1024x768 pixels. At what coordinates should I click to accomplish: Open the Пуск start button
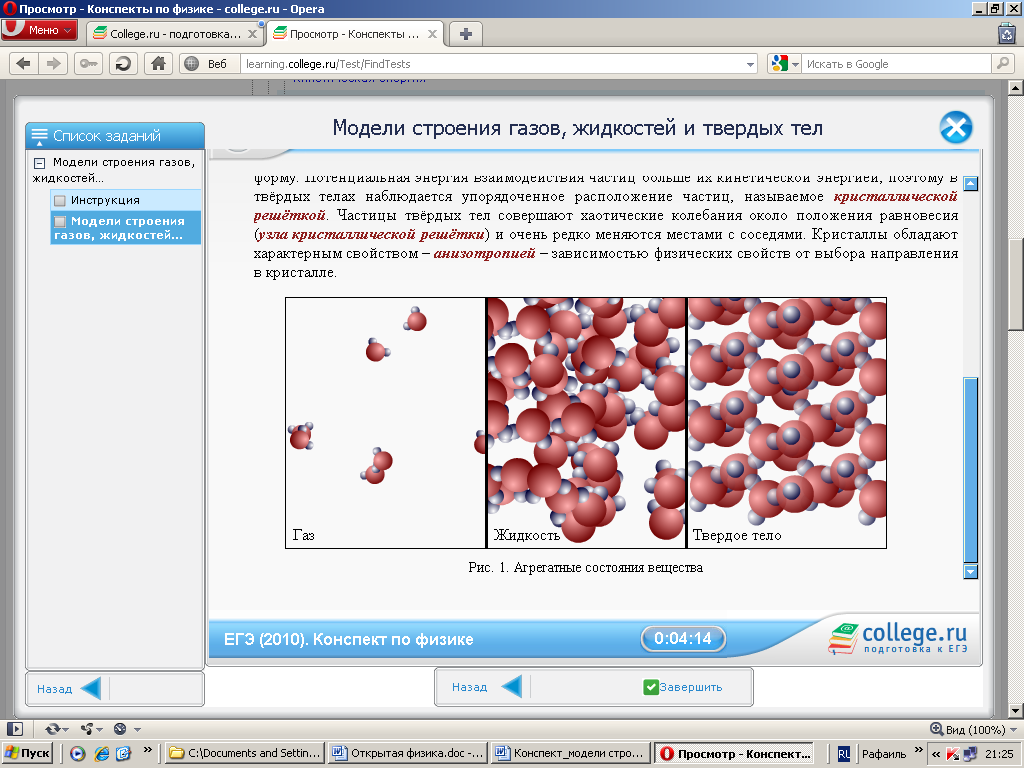27,754
